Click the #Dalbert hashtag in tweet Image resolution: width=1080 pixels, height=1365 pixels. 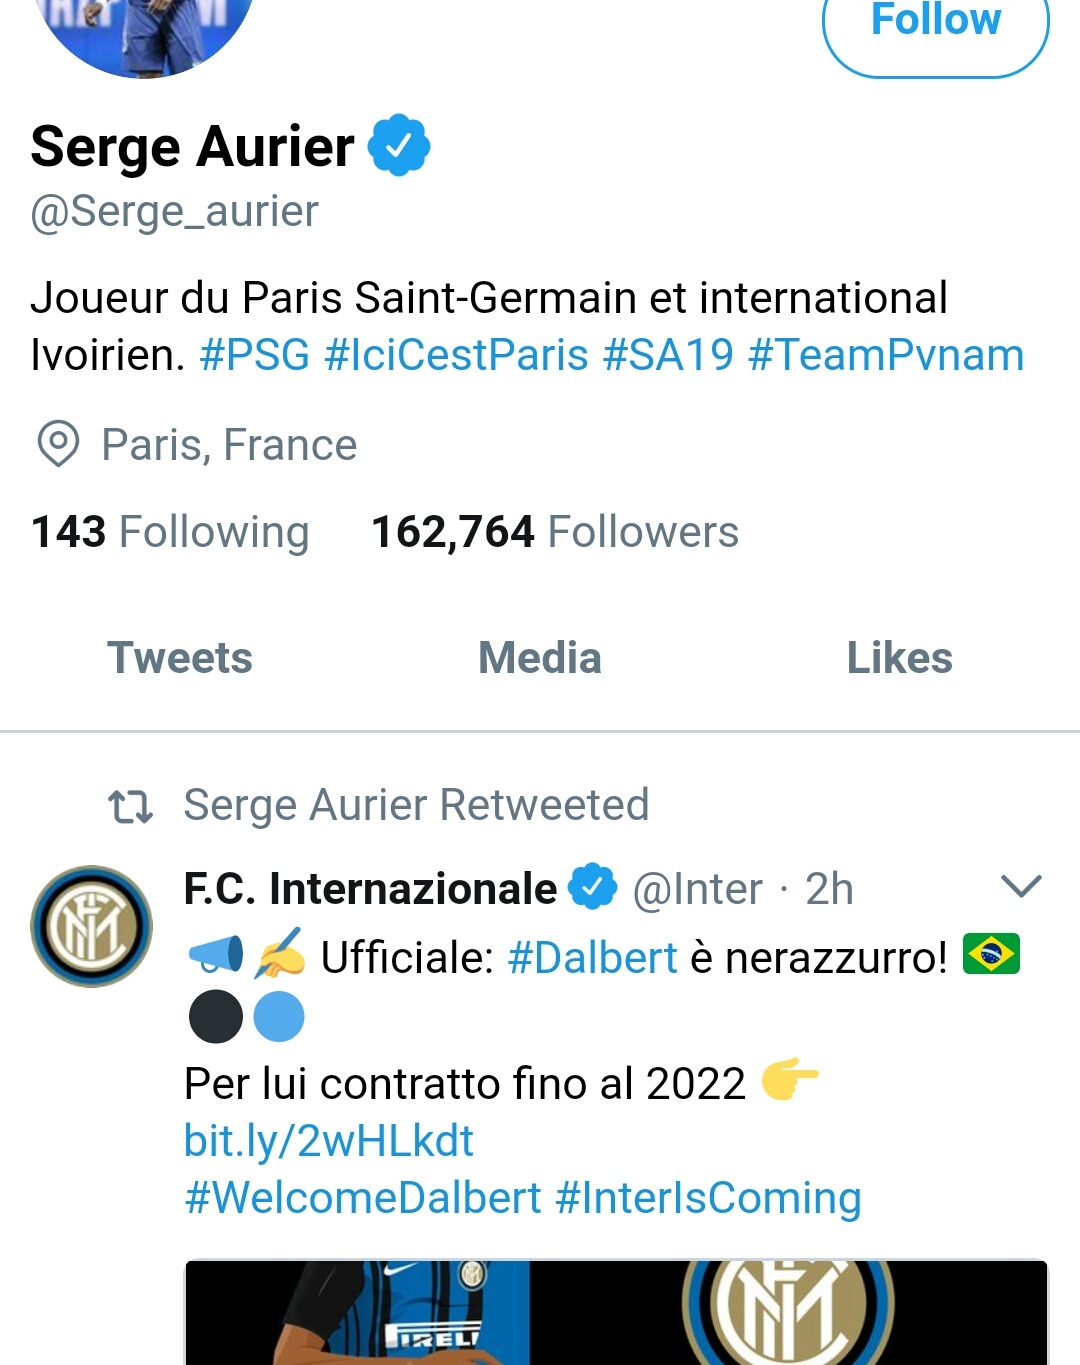592,958
